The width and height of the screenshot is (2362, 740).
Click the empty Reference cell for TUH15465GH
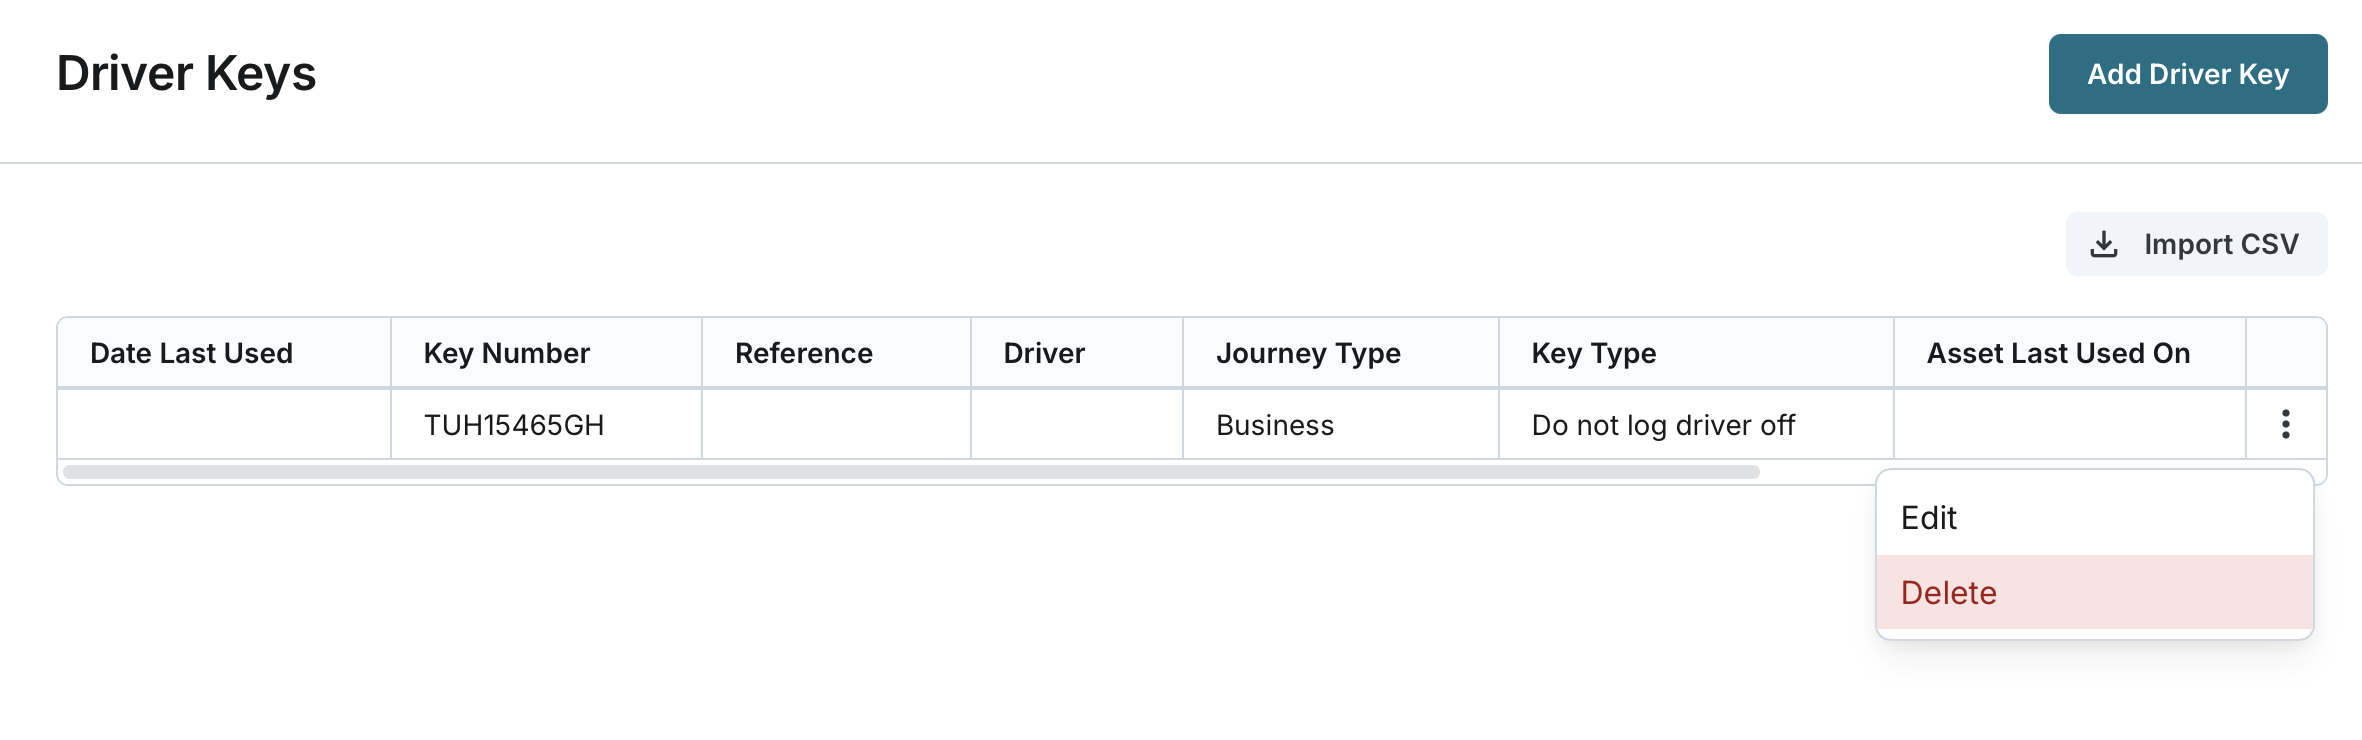[835, 425]
